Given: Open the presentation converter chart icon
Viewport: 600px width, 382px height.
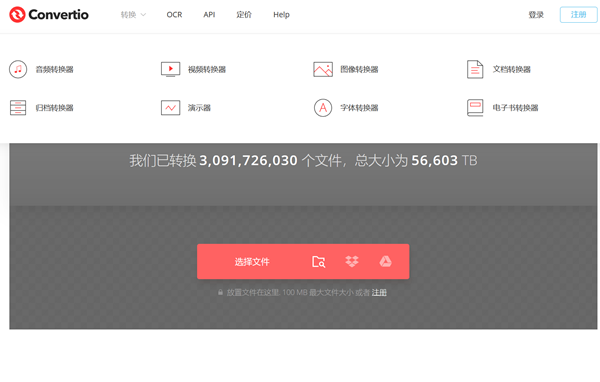Looking at the screenshot, I should click(170, 108).
